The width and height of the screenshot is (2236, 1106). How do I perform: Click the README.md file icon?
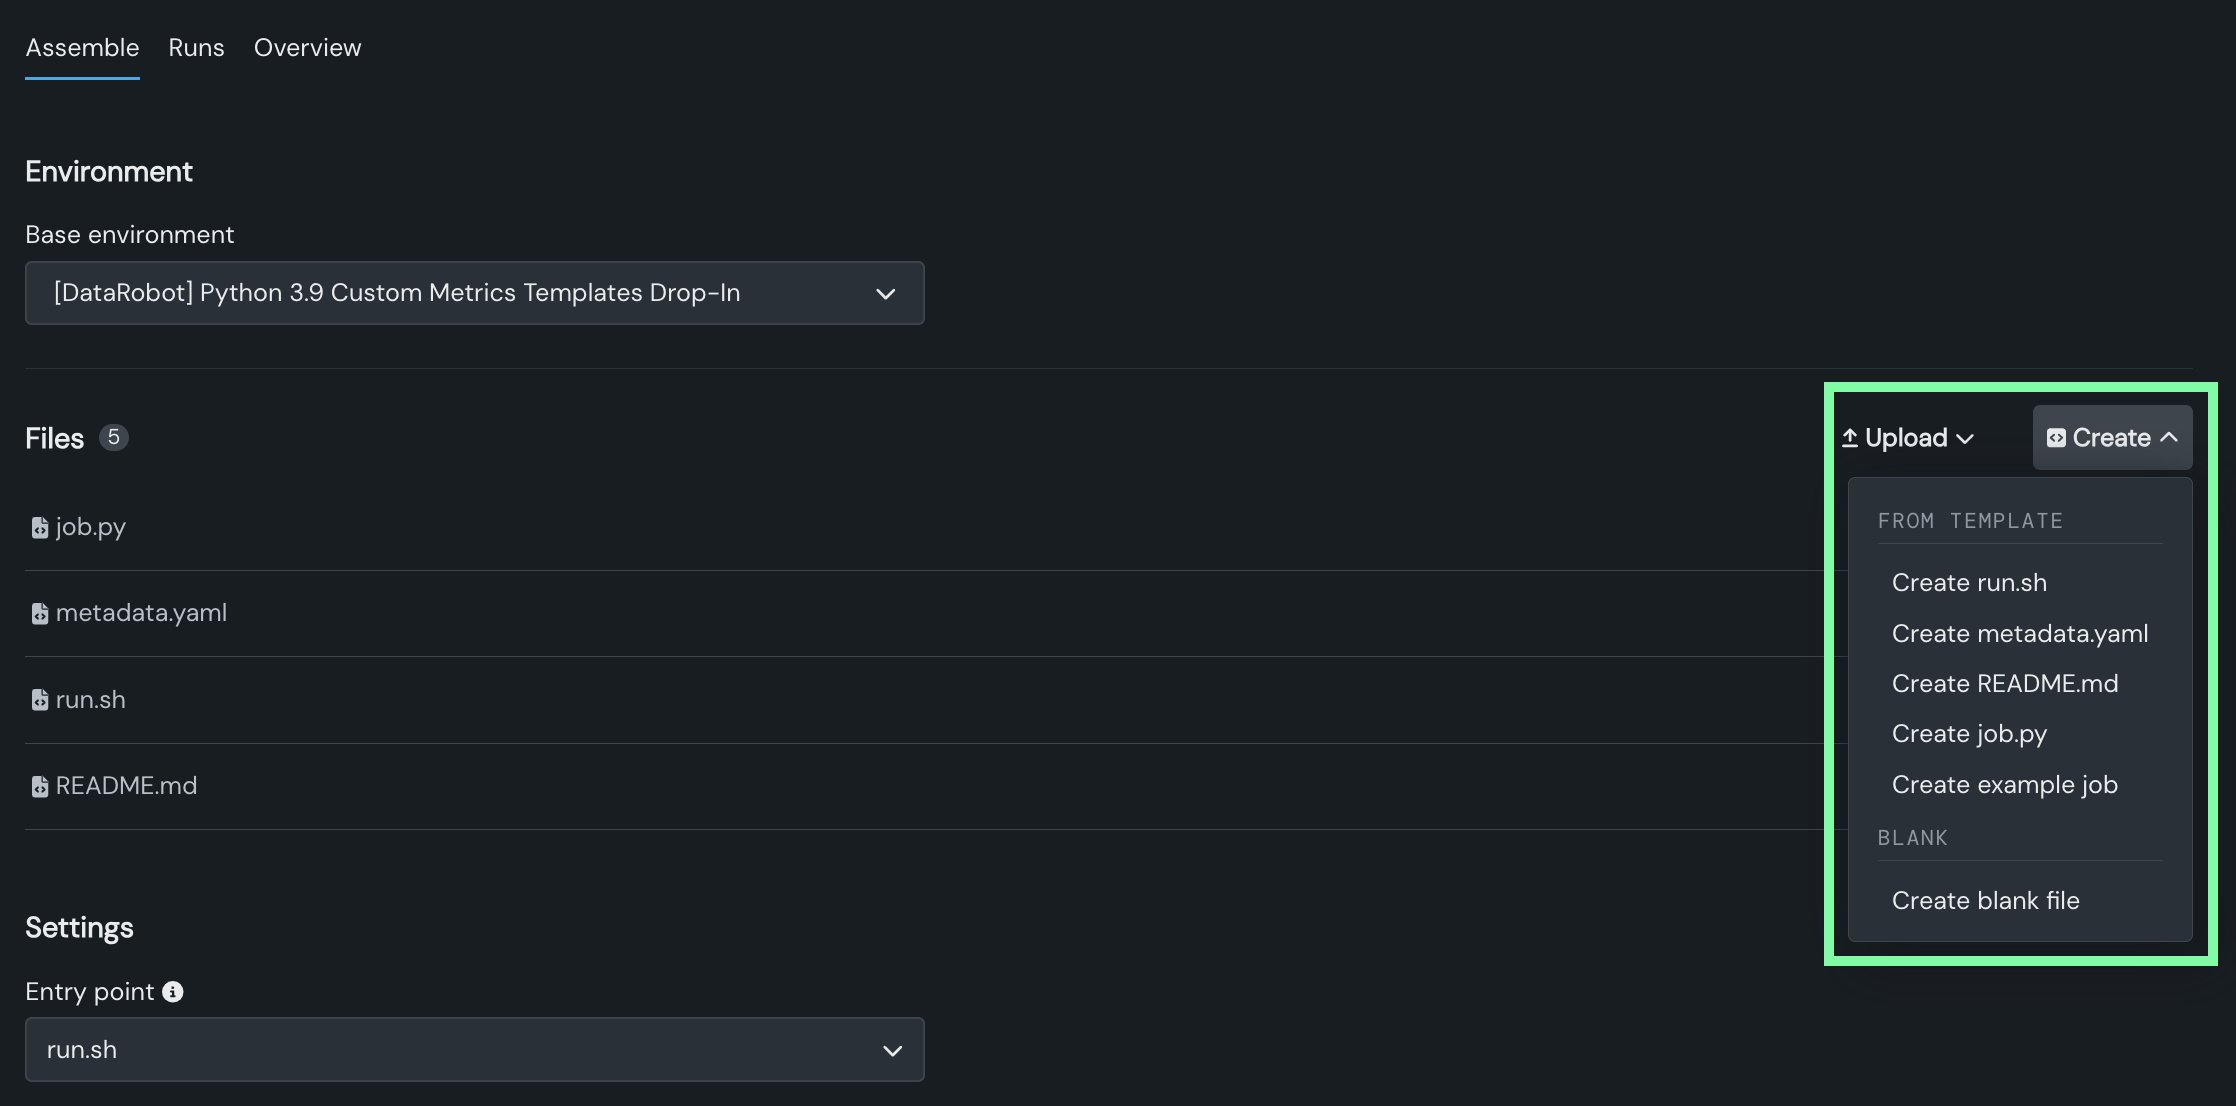point(40,786)
